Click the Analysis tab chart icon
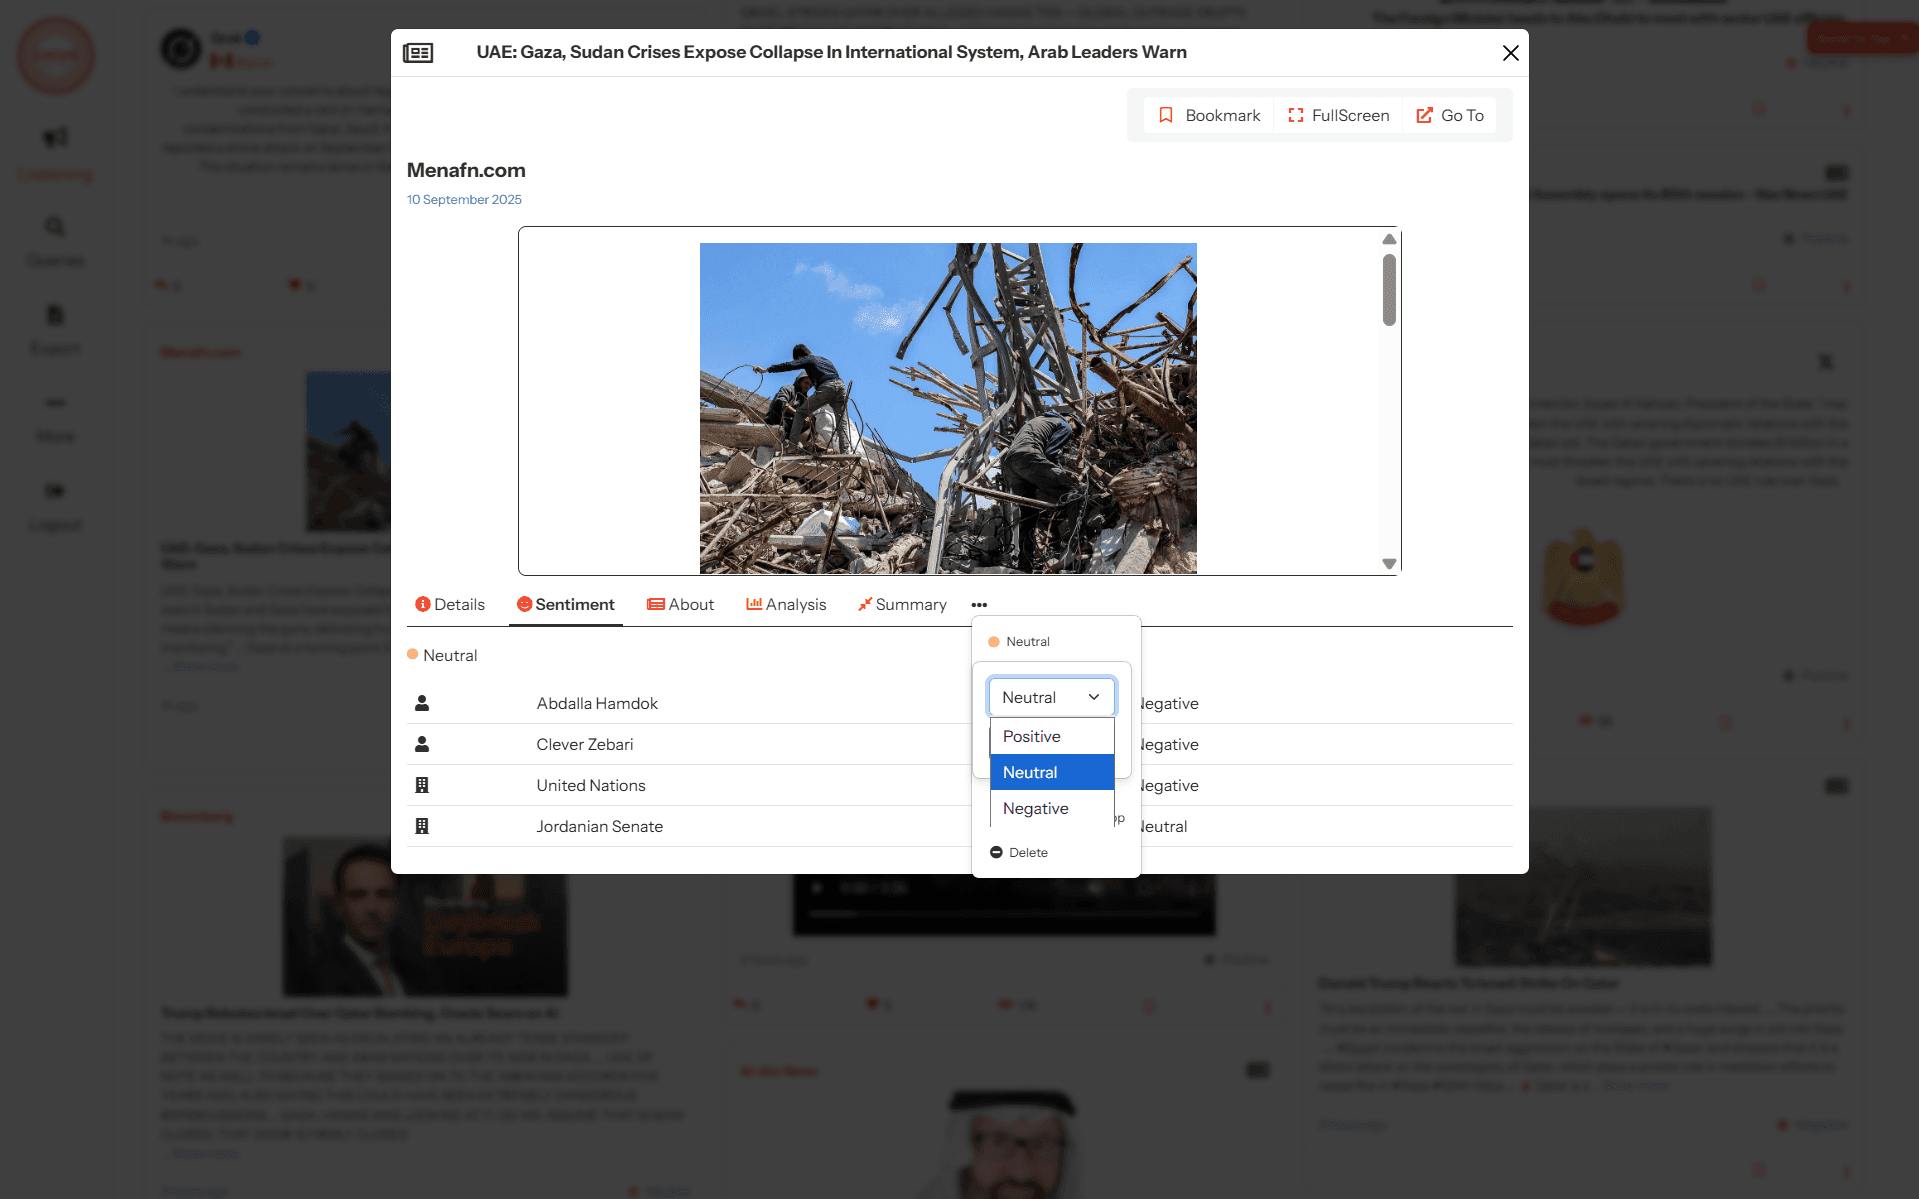1919x1199 pixels. (754, 604)
